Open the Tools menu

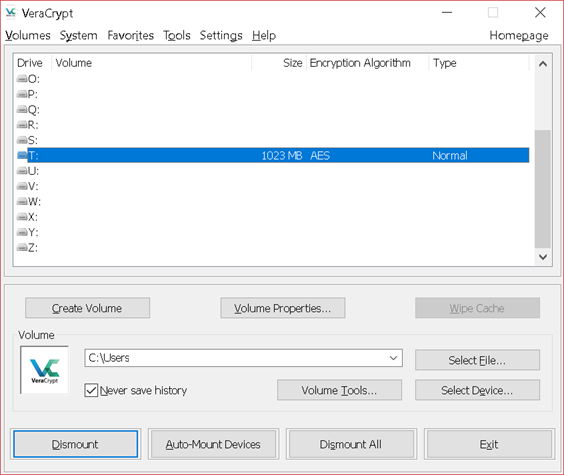177,36
